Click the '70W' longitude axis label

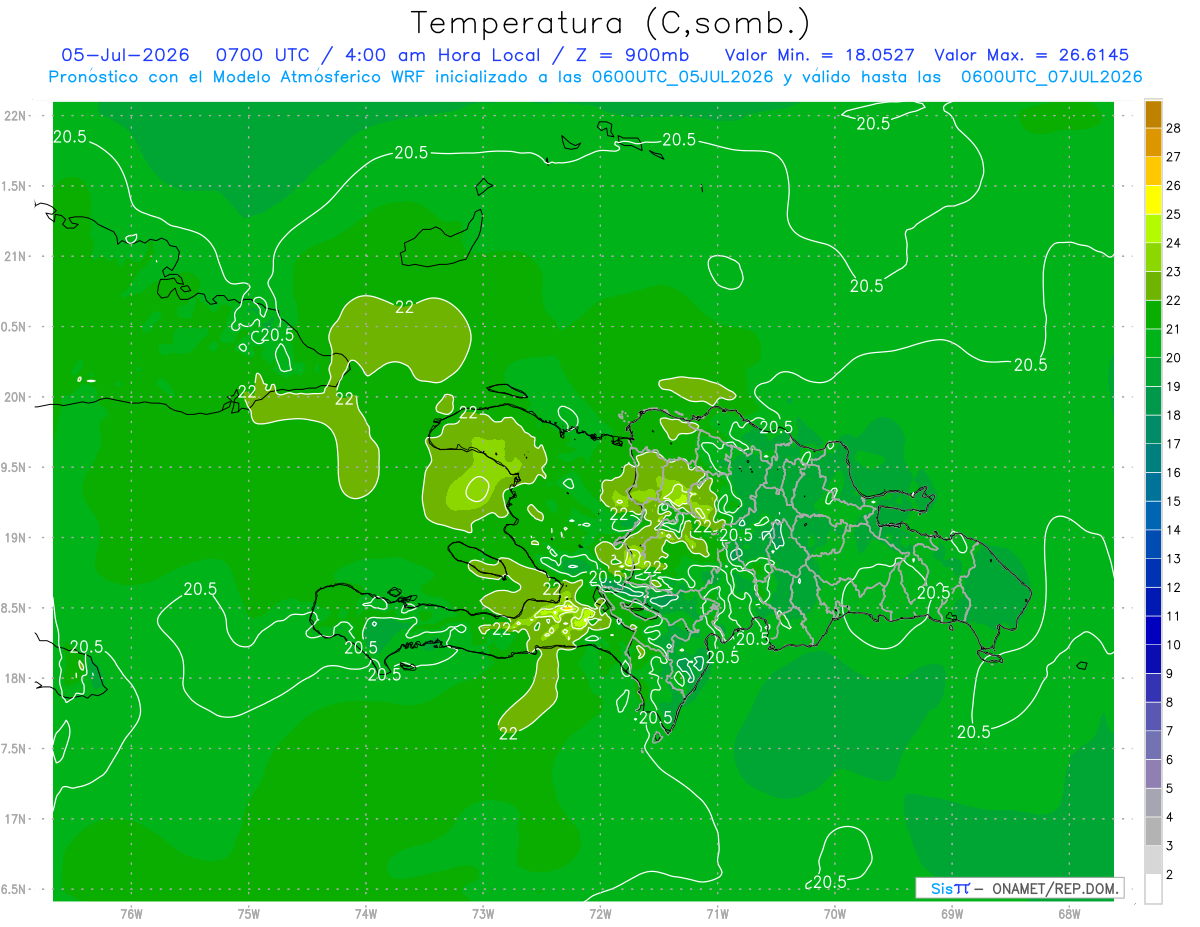pyautogui.click(x=834, y=913)
